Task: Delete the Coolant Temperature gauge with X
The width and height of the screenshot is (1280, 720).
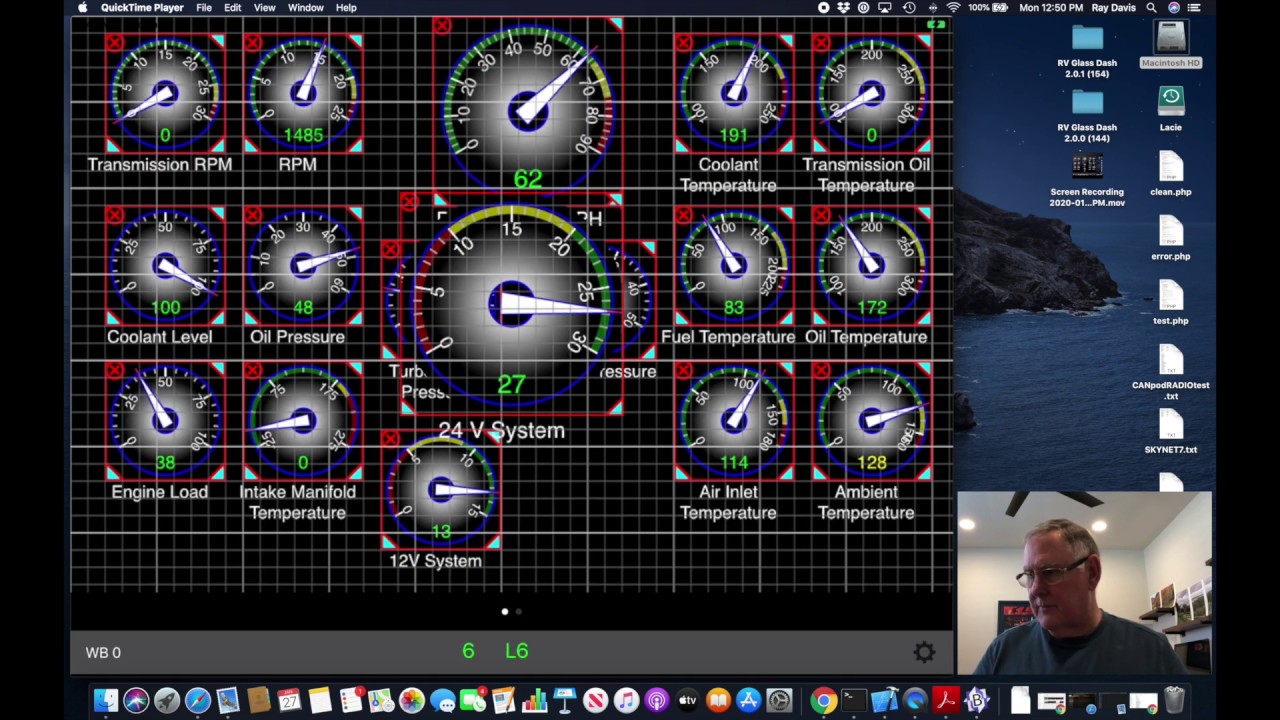Action: 683,42
